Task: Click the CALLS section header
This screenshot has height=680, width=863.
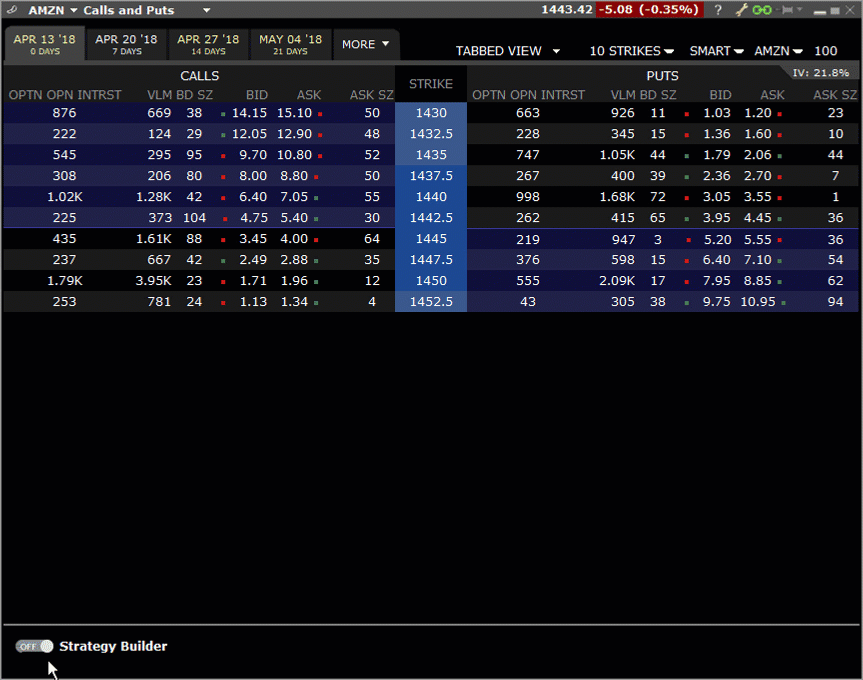Action: click(200, 76)
